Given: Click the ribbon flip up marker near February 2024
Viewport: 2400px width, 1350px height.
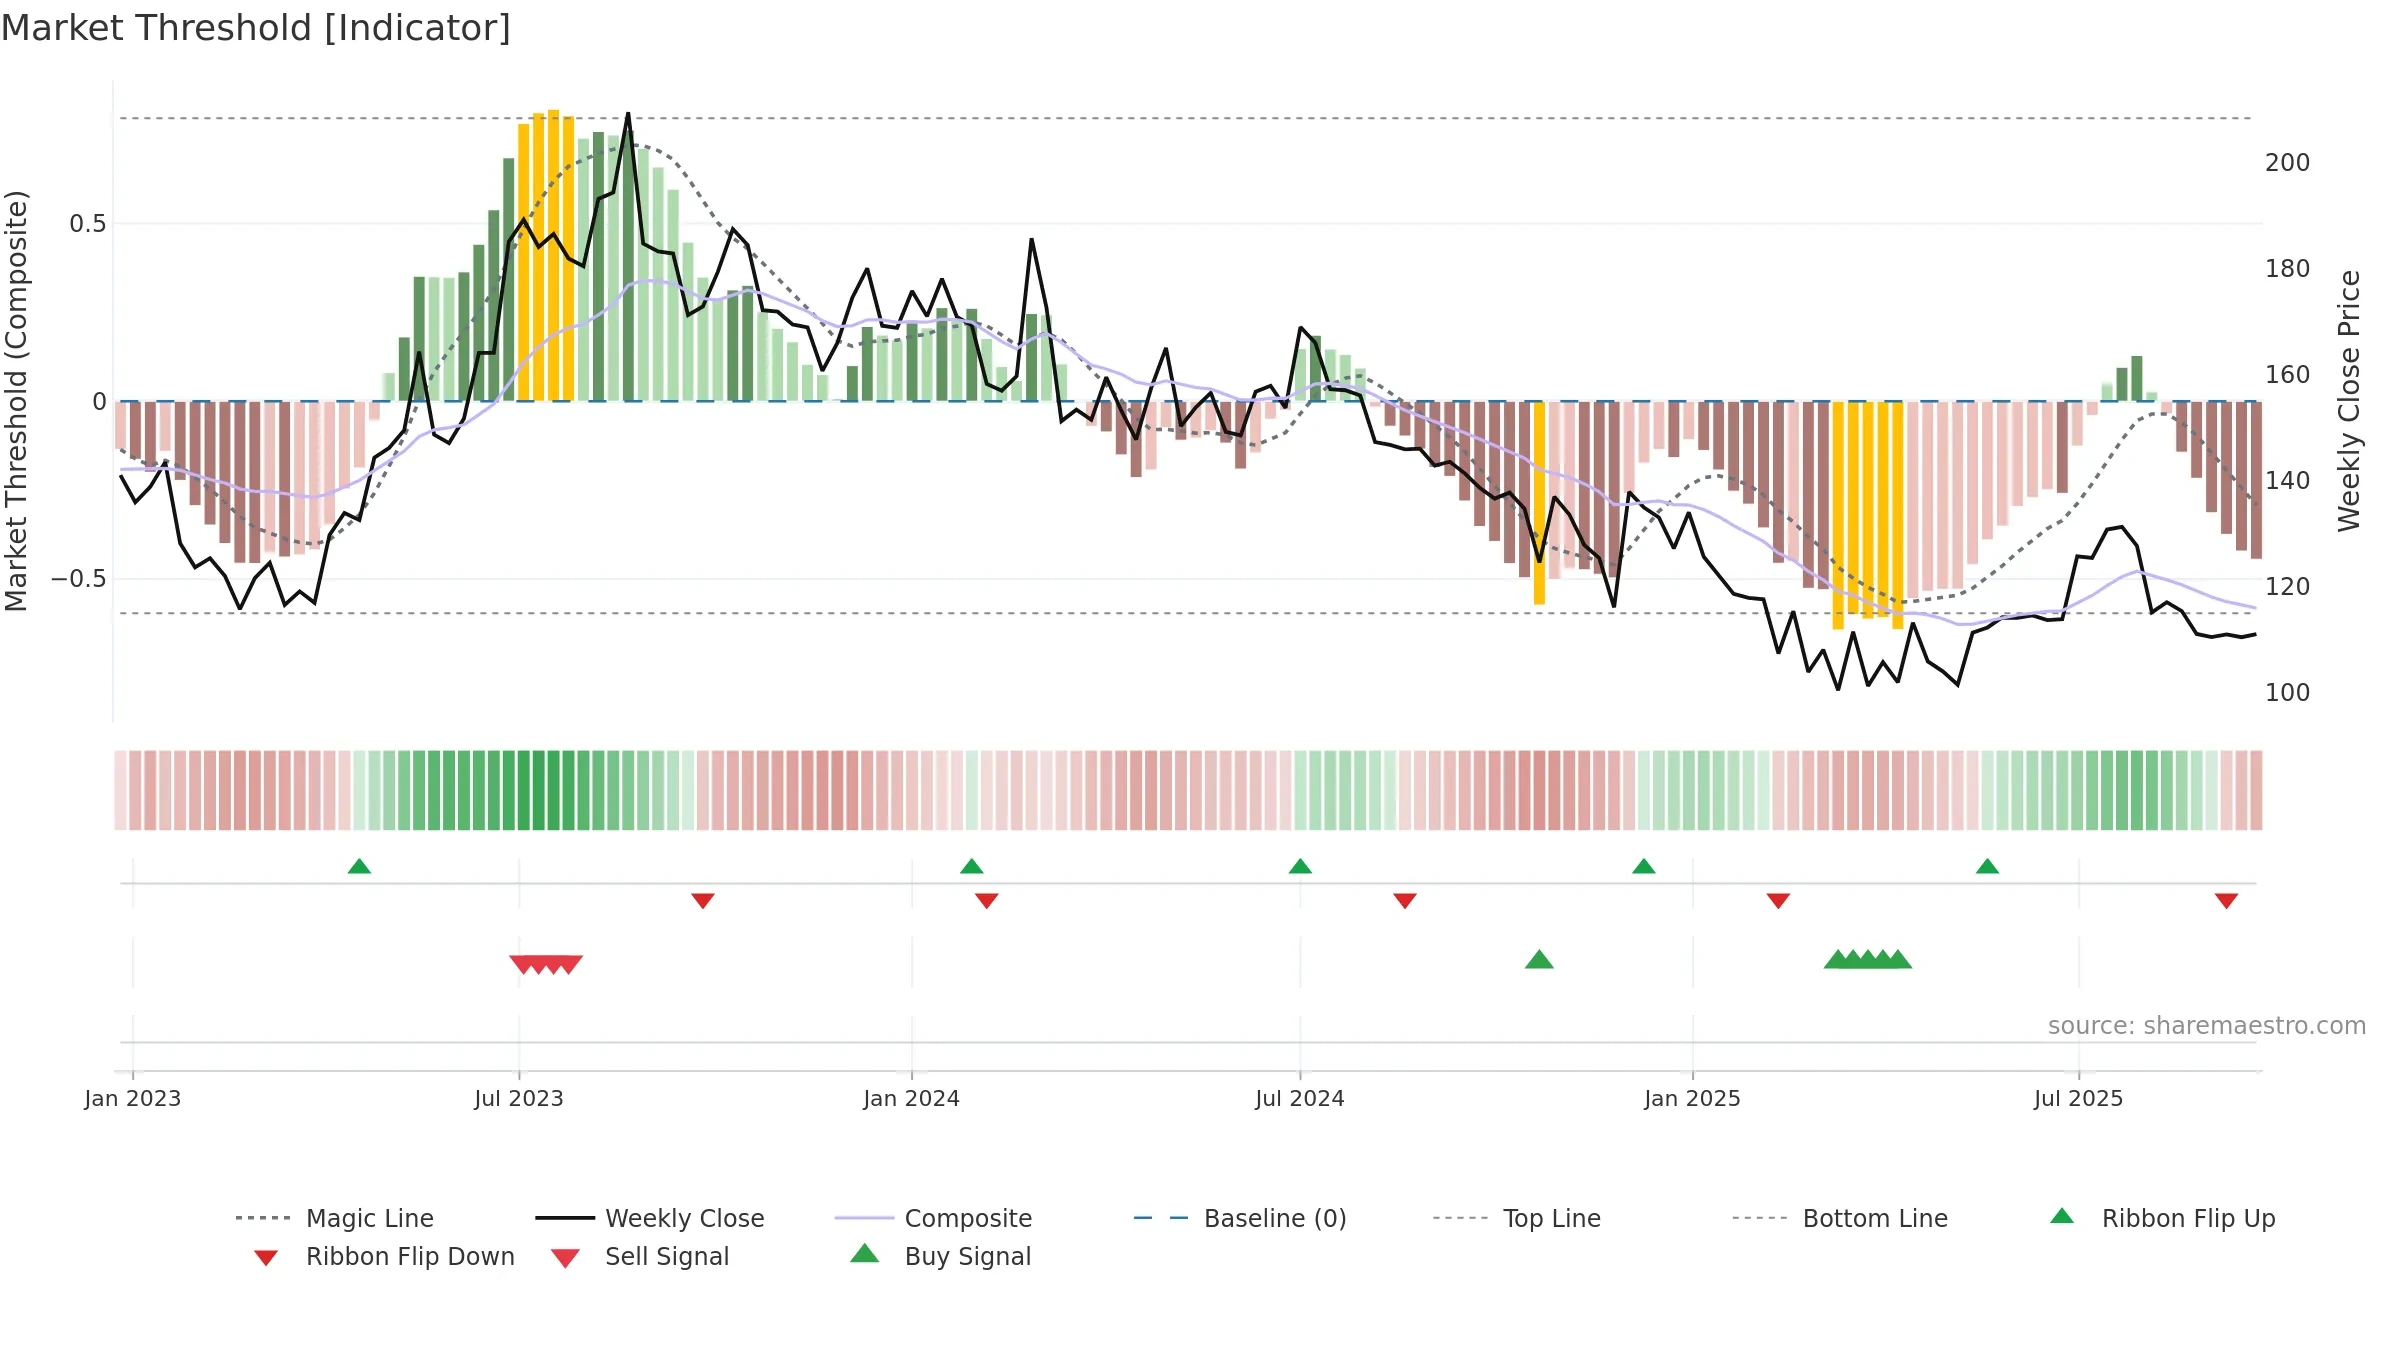Looking at the screenshot, I should (x=971, y=866).
